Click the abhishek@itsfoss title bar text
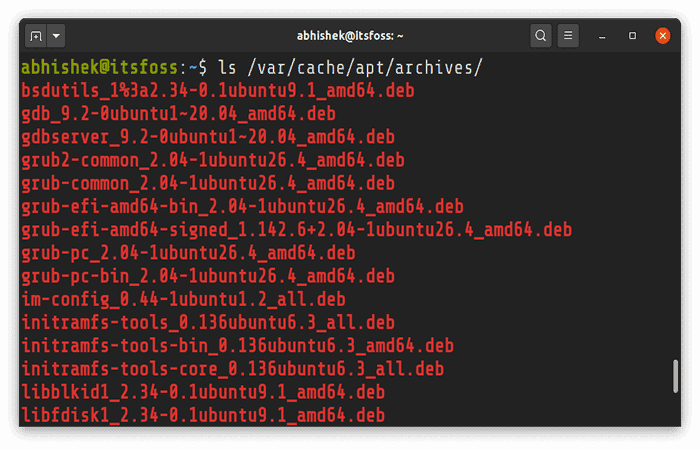Screen dimensions: 700x450 click(x=350, y=36)
